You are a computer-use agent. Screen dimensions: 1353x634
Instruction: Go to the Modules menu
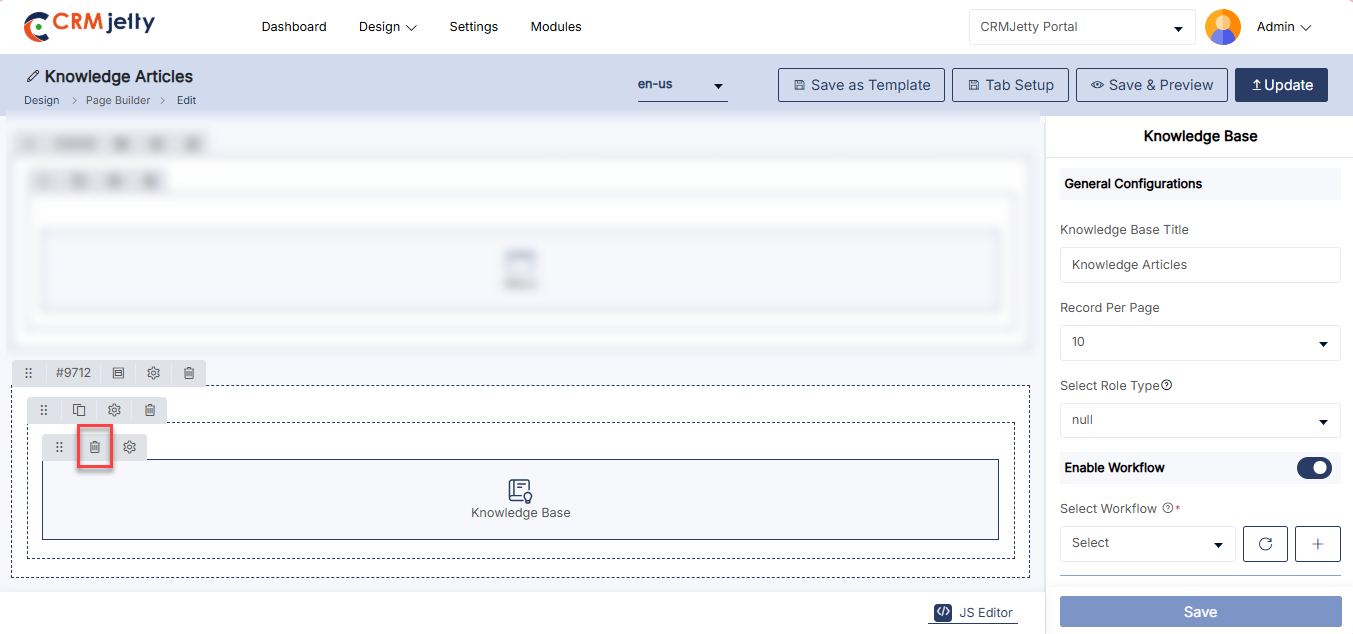[x=556, y=27]
